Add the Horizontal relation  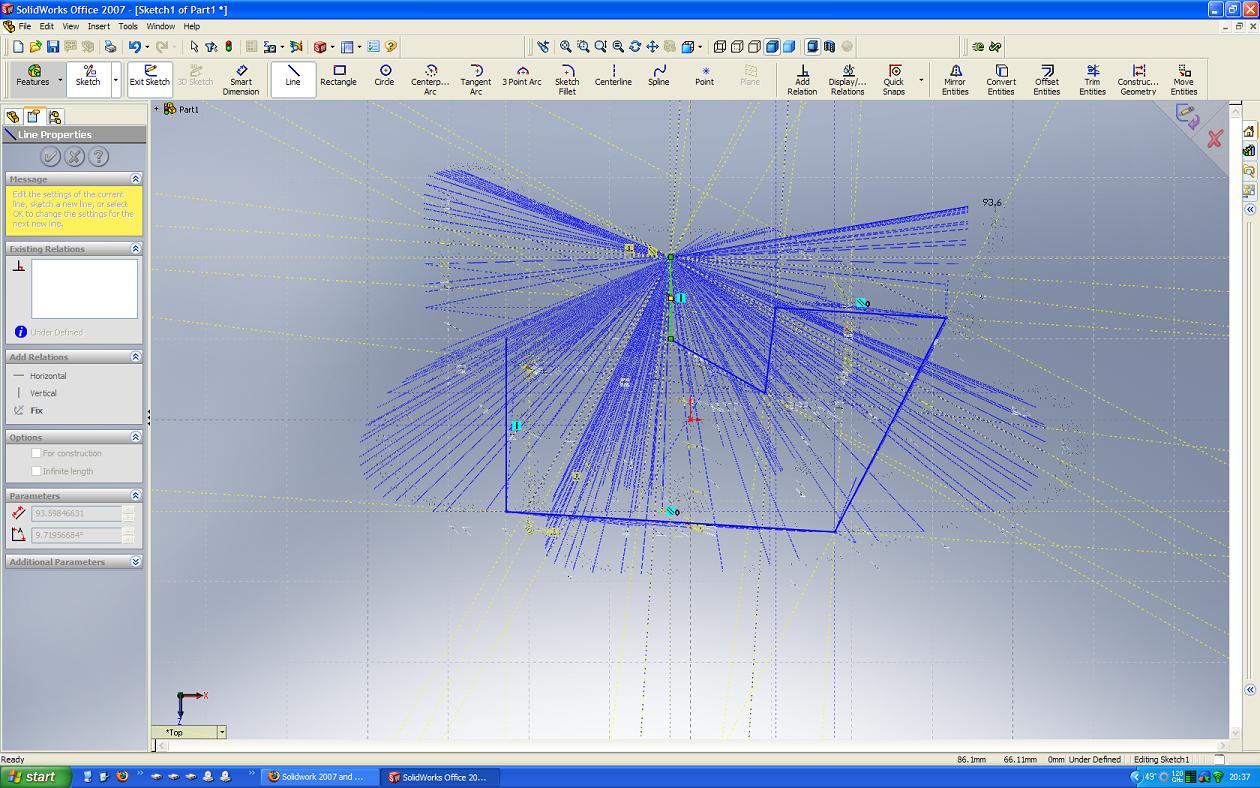40,376
